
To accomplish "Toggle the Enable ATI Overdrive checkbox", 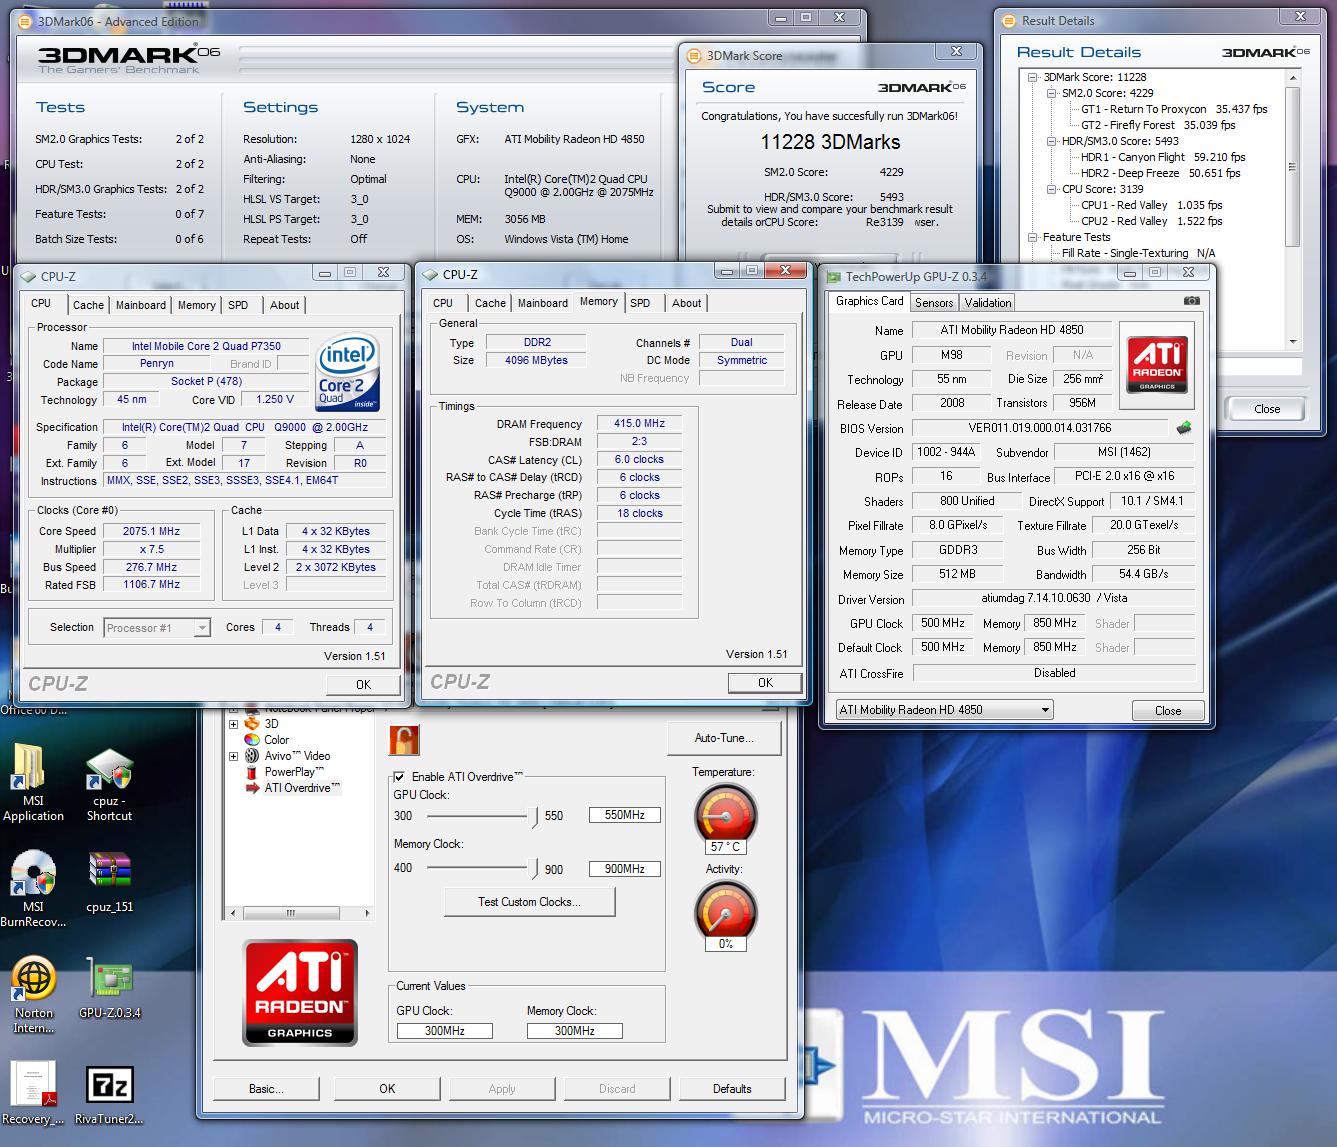I will coord(399,777).
